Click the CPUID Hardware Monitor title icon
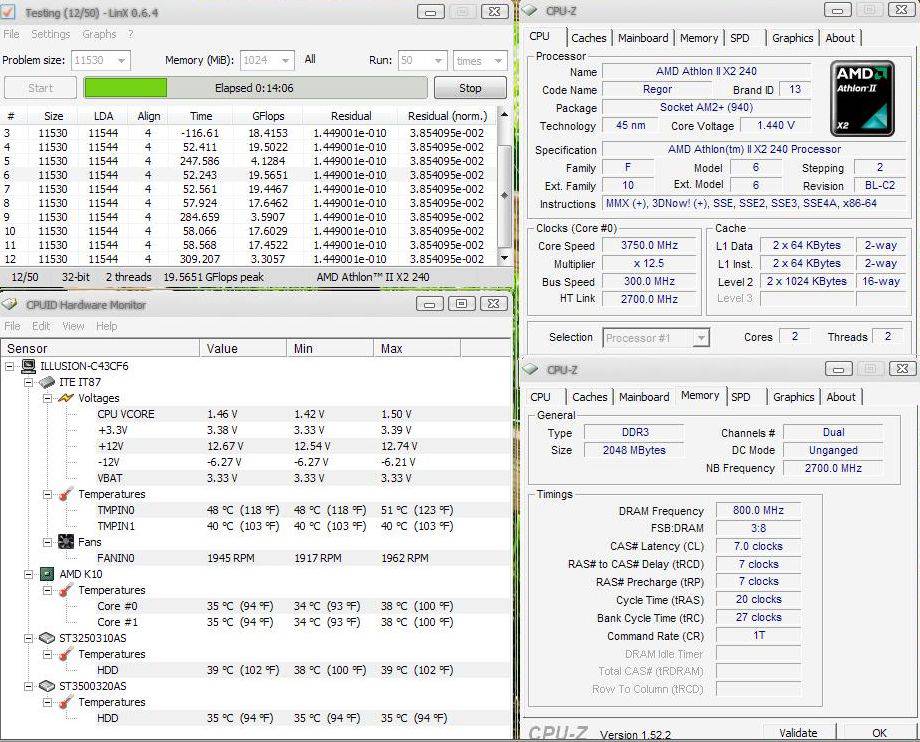The image size is (920, 742). point(9,305)
